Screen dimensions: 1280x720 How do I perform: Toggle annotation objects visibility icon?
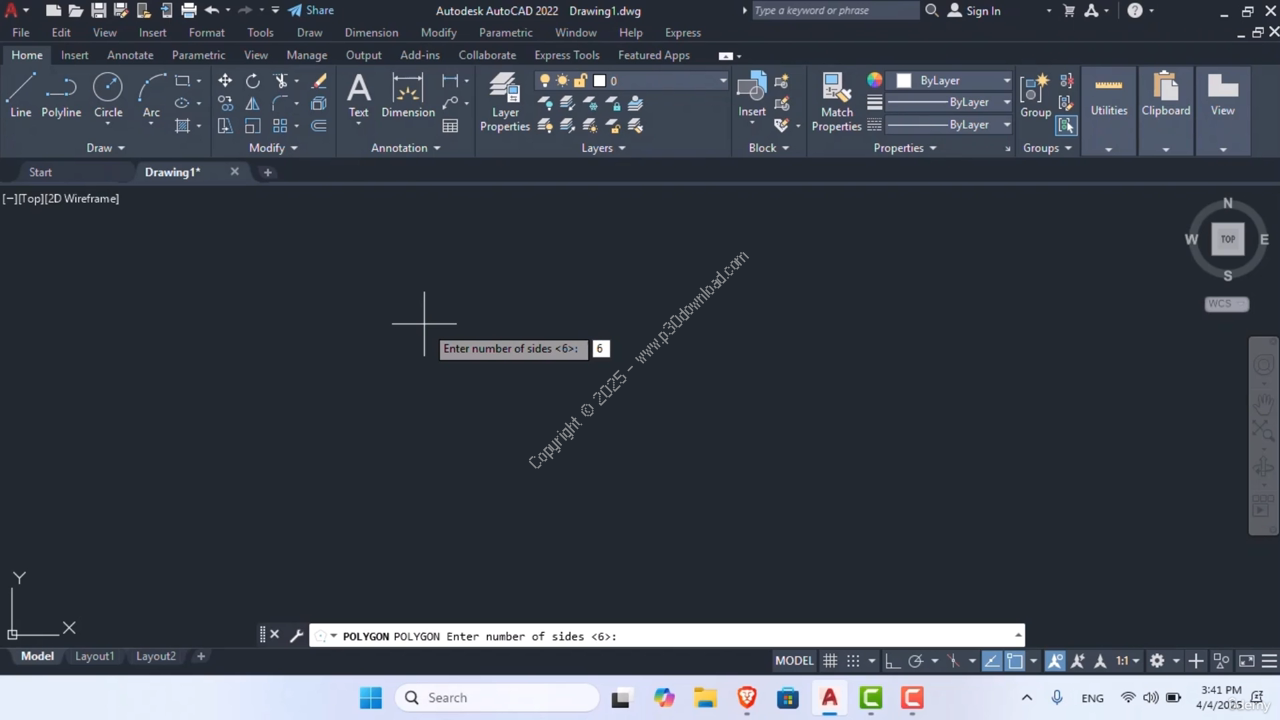pos(1055,661)
